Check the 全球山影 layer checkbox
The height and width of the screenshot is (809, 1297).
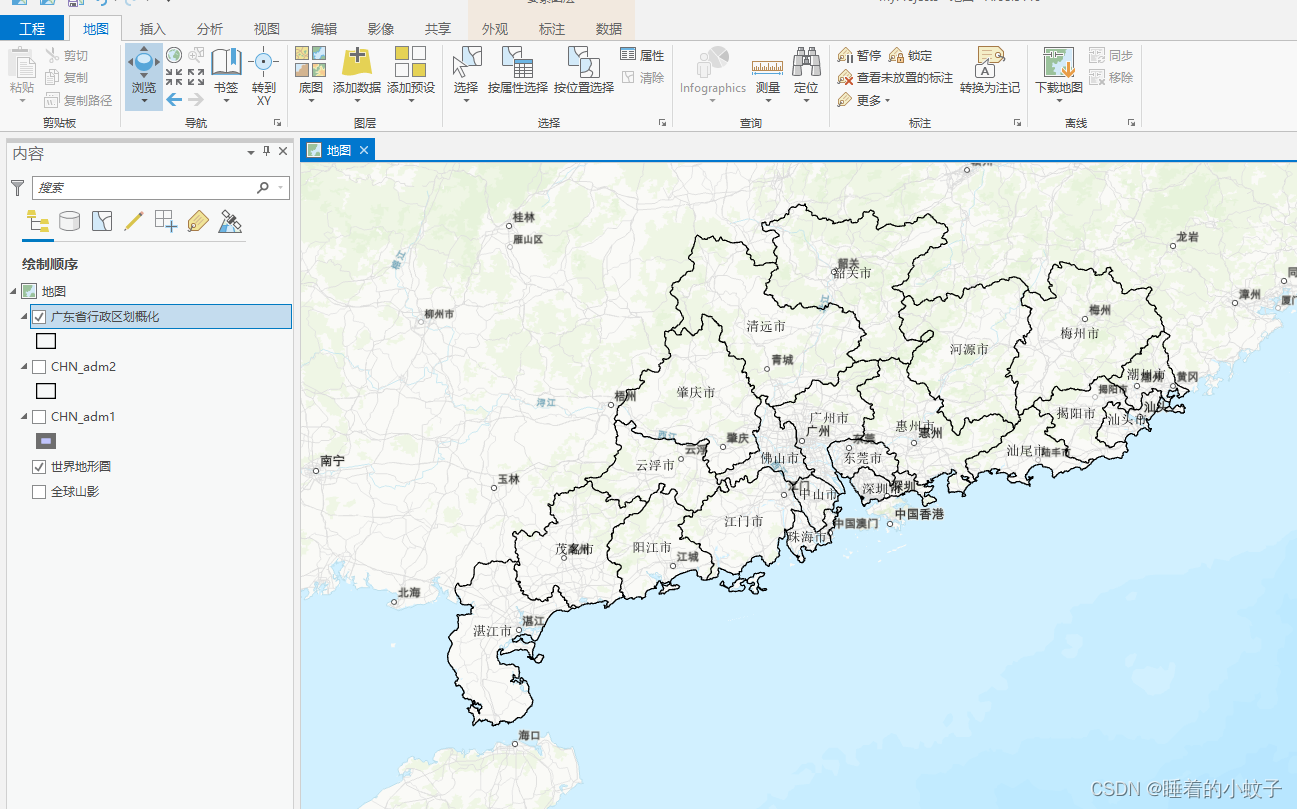[39, 492]
